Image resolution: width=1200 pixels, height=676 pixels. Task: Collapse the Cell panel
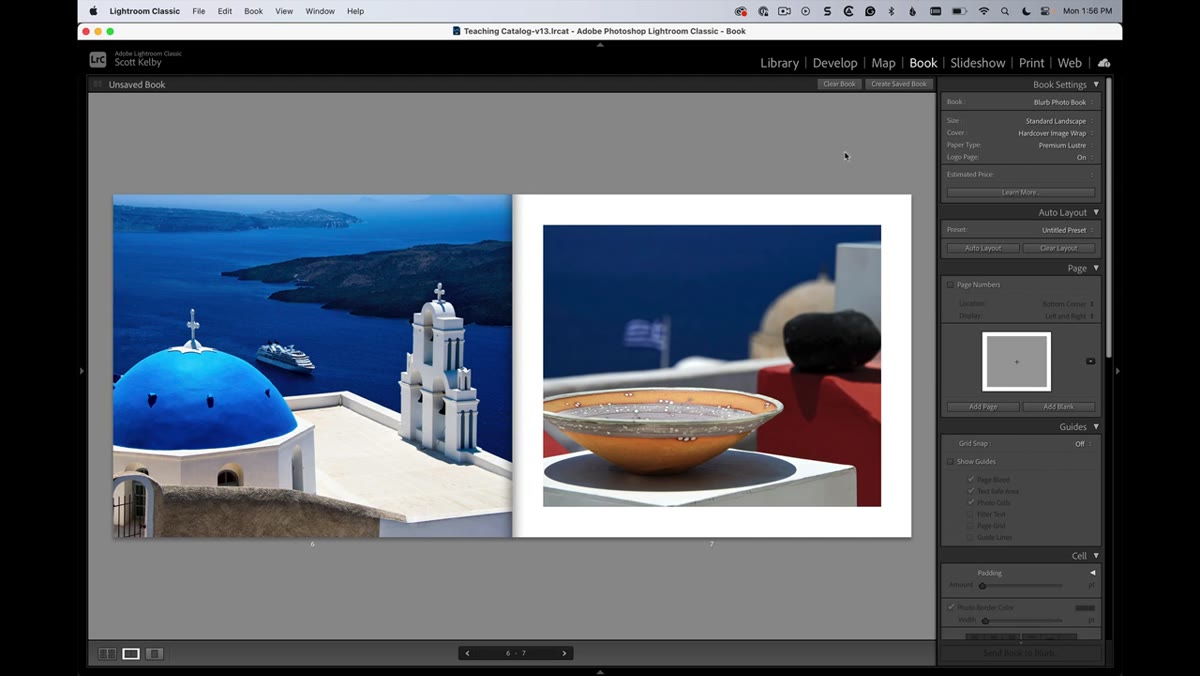[1096, 556]
